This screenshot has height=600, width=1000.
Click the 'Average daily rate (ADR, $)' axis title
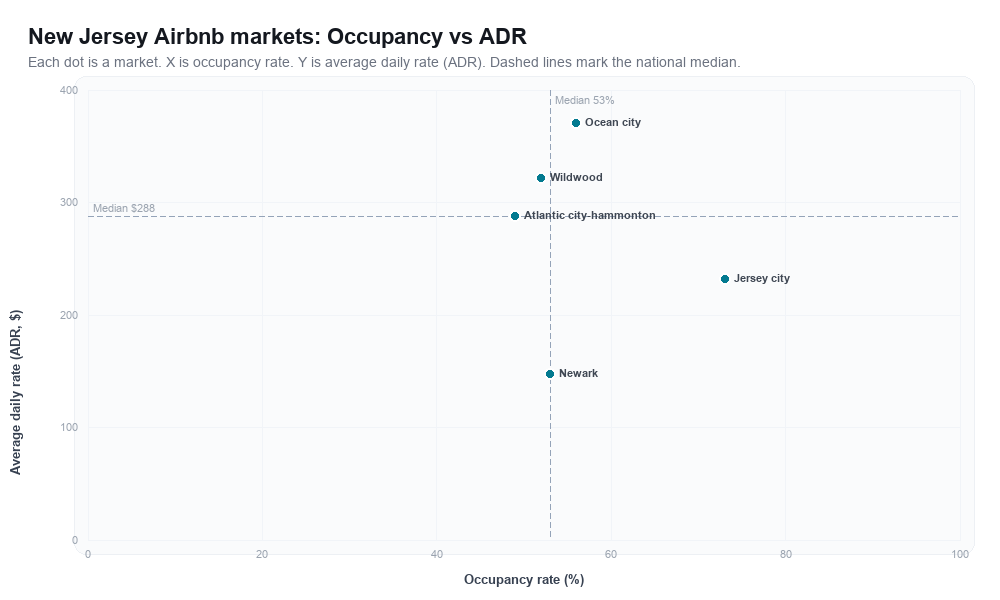click(x=15, y=392)
